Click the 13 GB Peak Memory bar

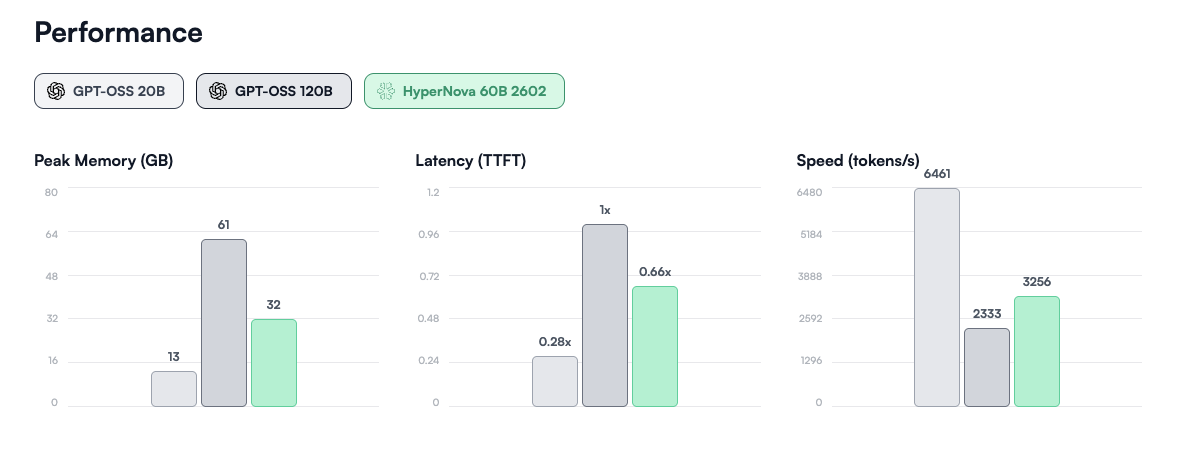(x=174, y=389)
